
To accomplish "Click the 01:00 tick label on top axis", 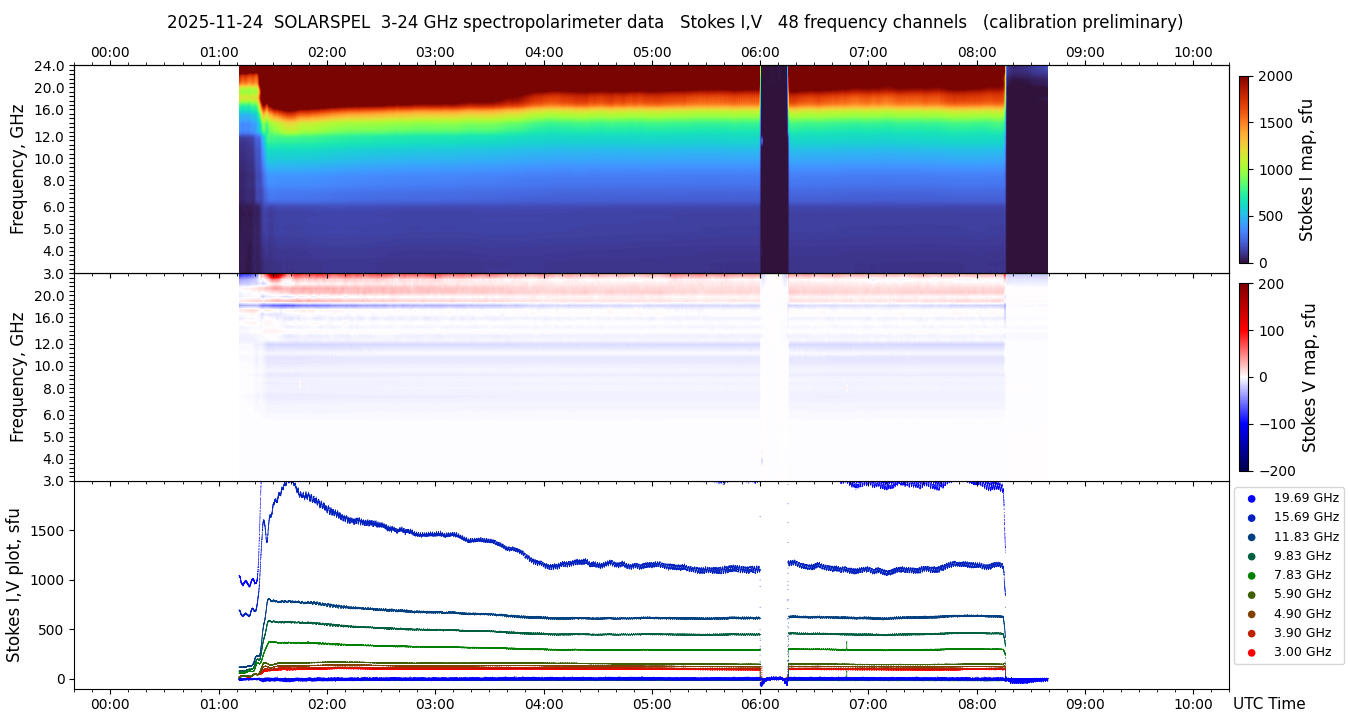I will pos(218,52).
